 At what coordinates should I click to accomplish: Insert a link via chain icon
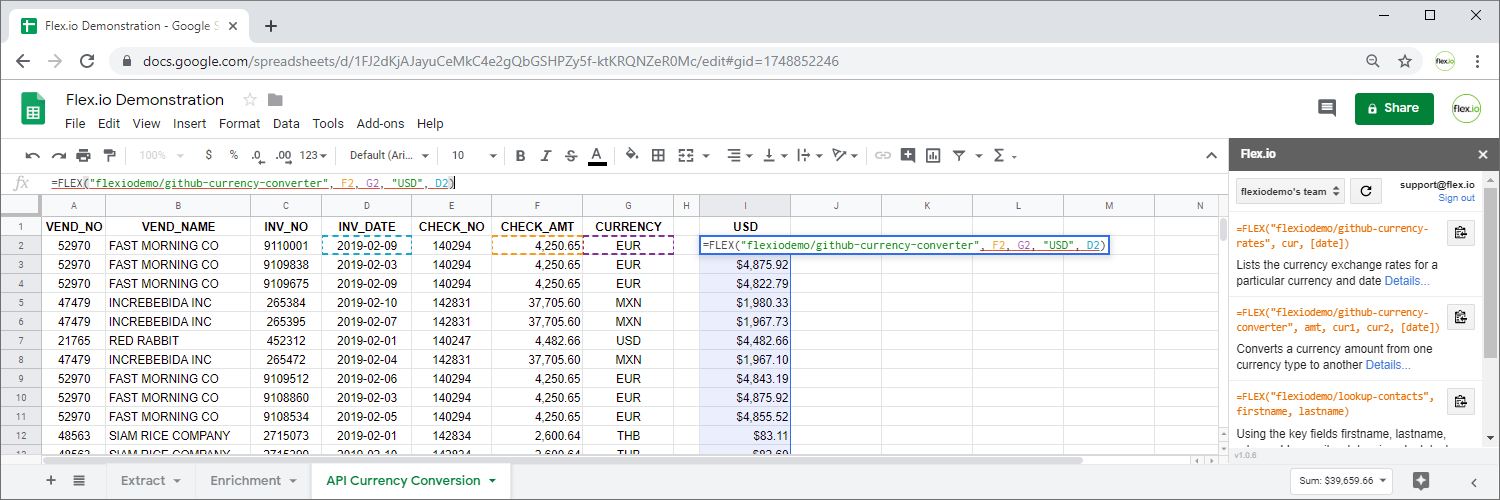[x=883, y=155]
